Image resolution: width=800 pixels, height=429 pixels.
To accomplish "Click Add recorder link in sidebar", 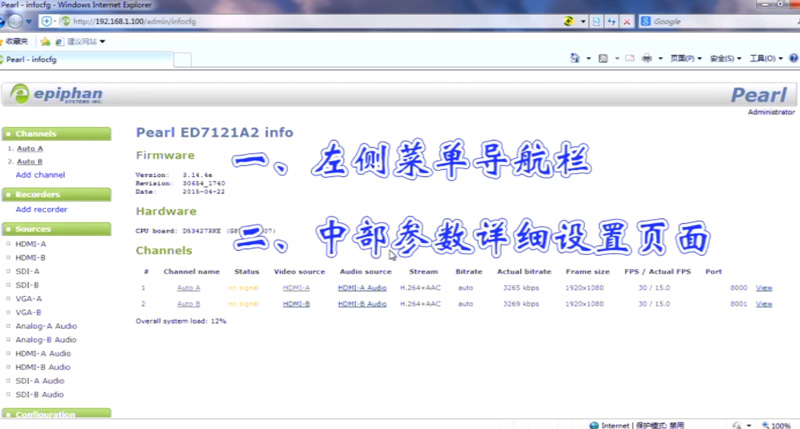I will 41,209.
